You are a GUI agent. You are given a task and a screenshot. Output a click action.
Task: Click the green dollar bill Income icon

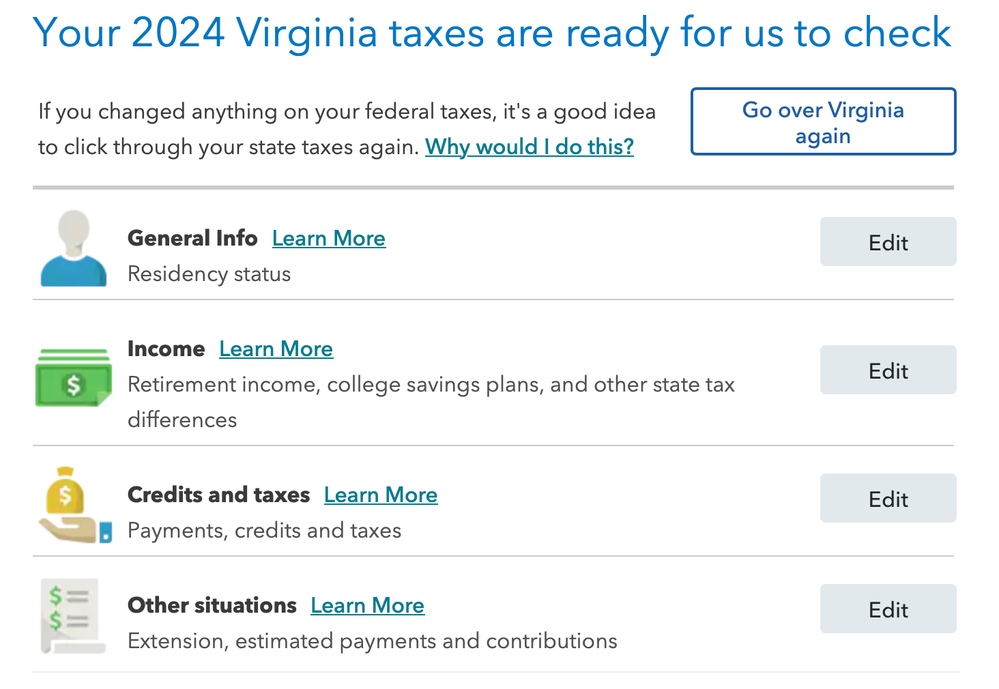73,378
